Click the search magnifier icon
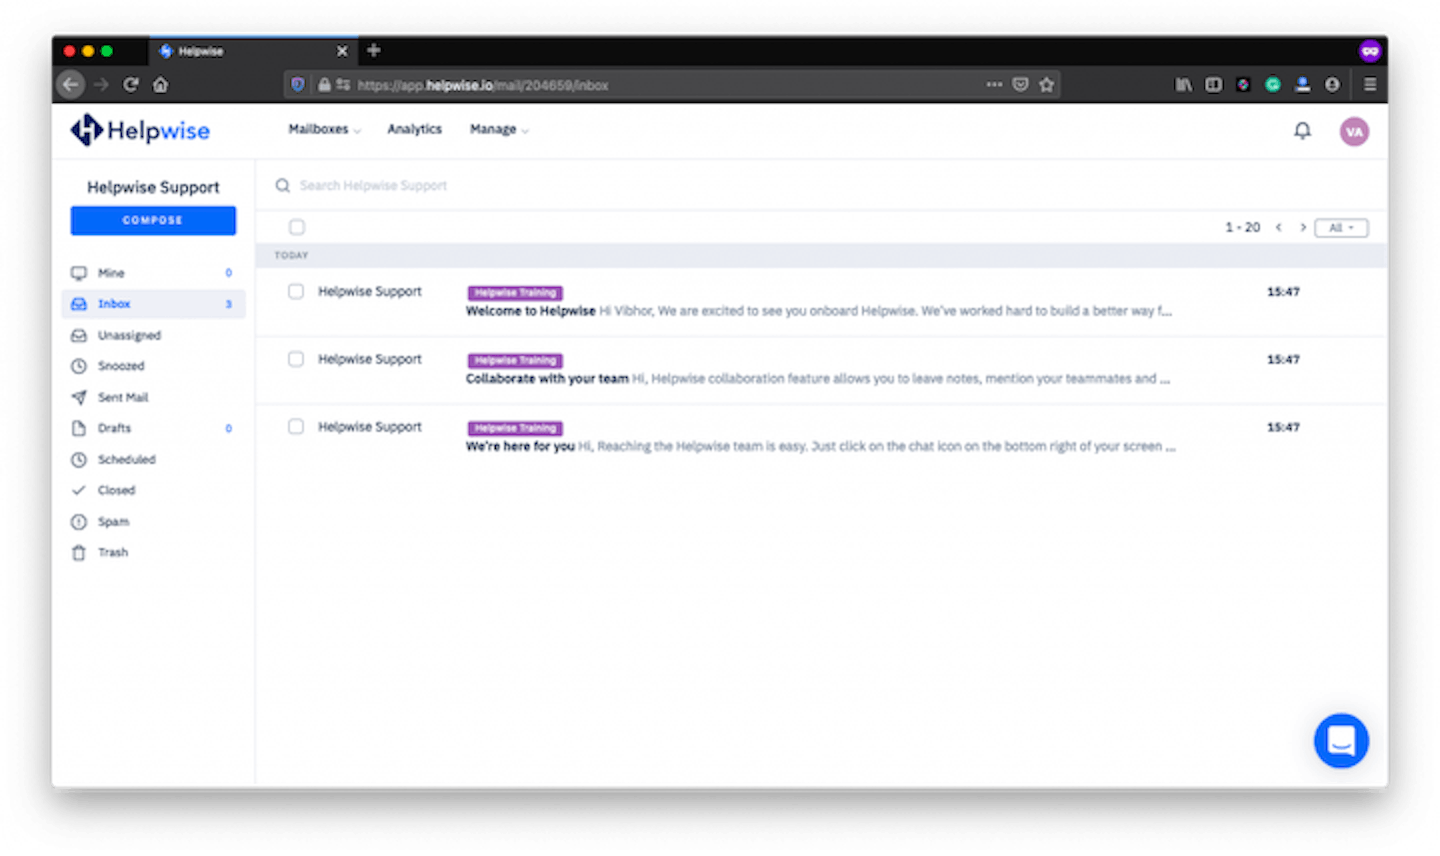Screen dimensions: 1440x856 [283, 185]
